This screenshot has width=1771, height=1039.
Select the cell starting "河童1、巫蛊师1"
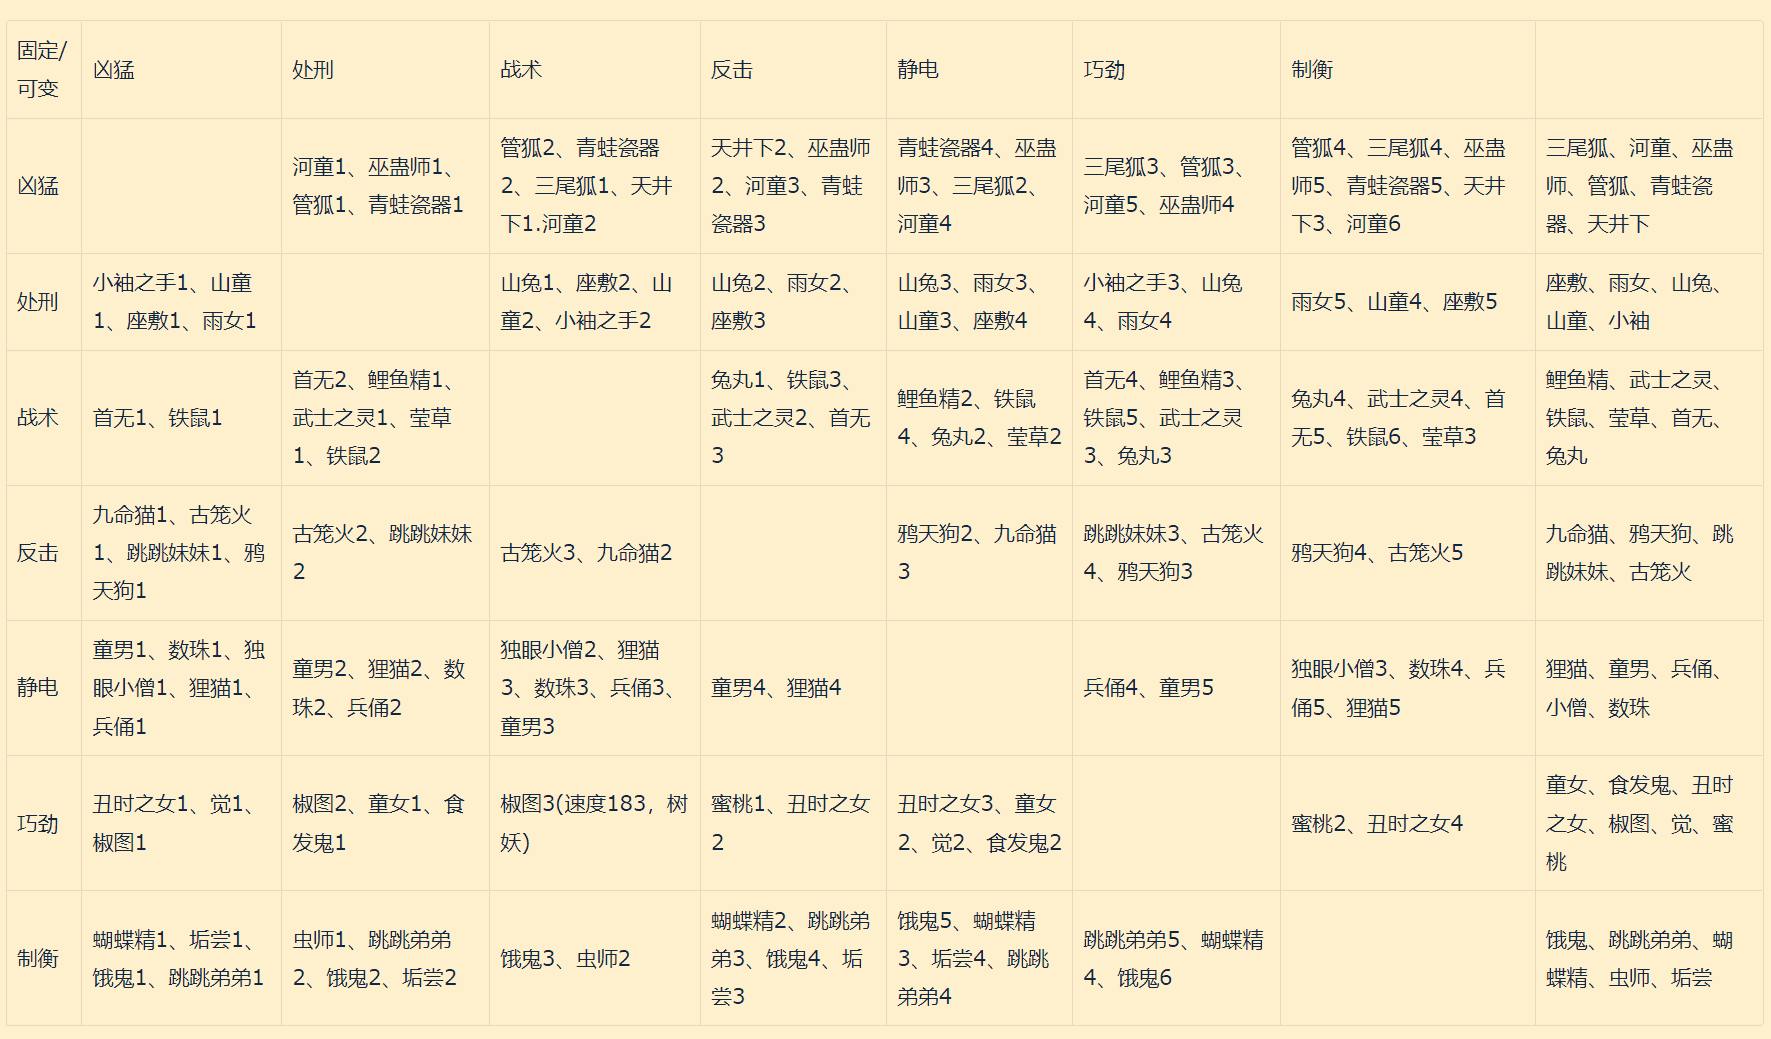(x=385, y=186)
